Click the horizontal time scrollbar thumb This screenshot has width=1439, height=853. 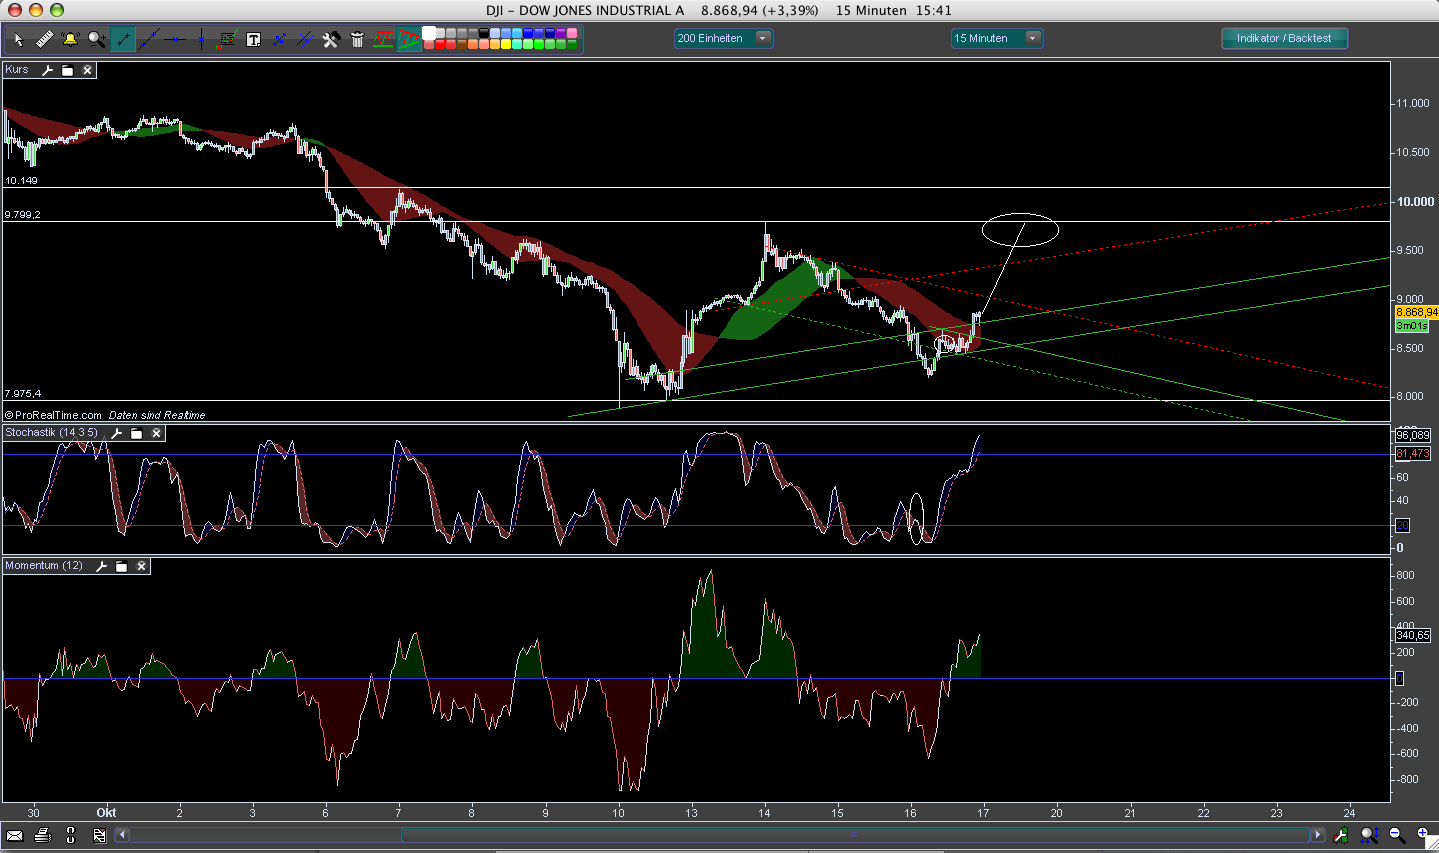coord(854,835)
